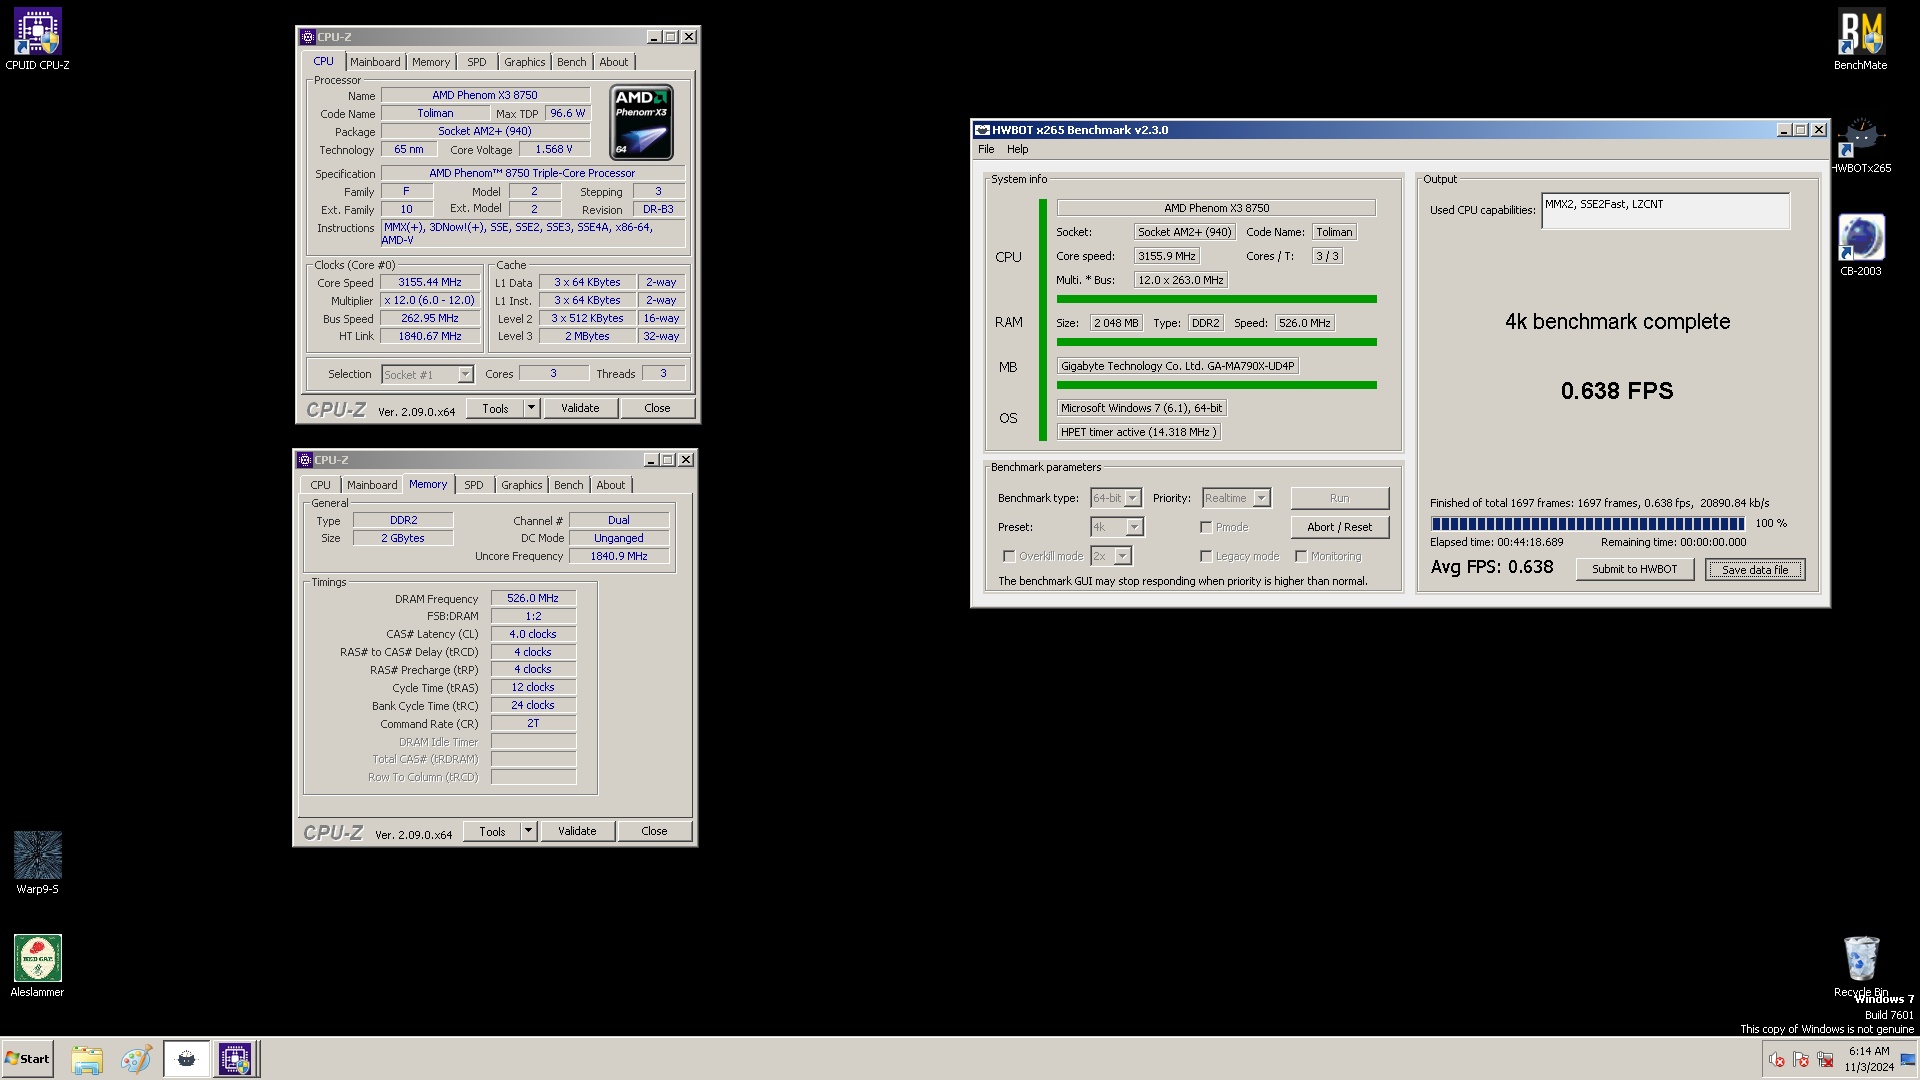The image size is (1920, 1080).
Task: Click the Core Speed 3155.44 MHz field
Action: point(430,283)
